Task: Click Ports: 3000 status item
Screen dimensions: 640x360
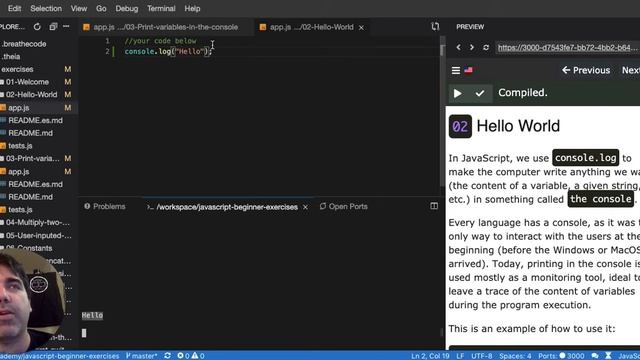Action: pos(561,356)
